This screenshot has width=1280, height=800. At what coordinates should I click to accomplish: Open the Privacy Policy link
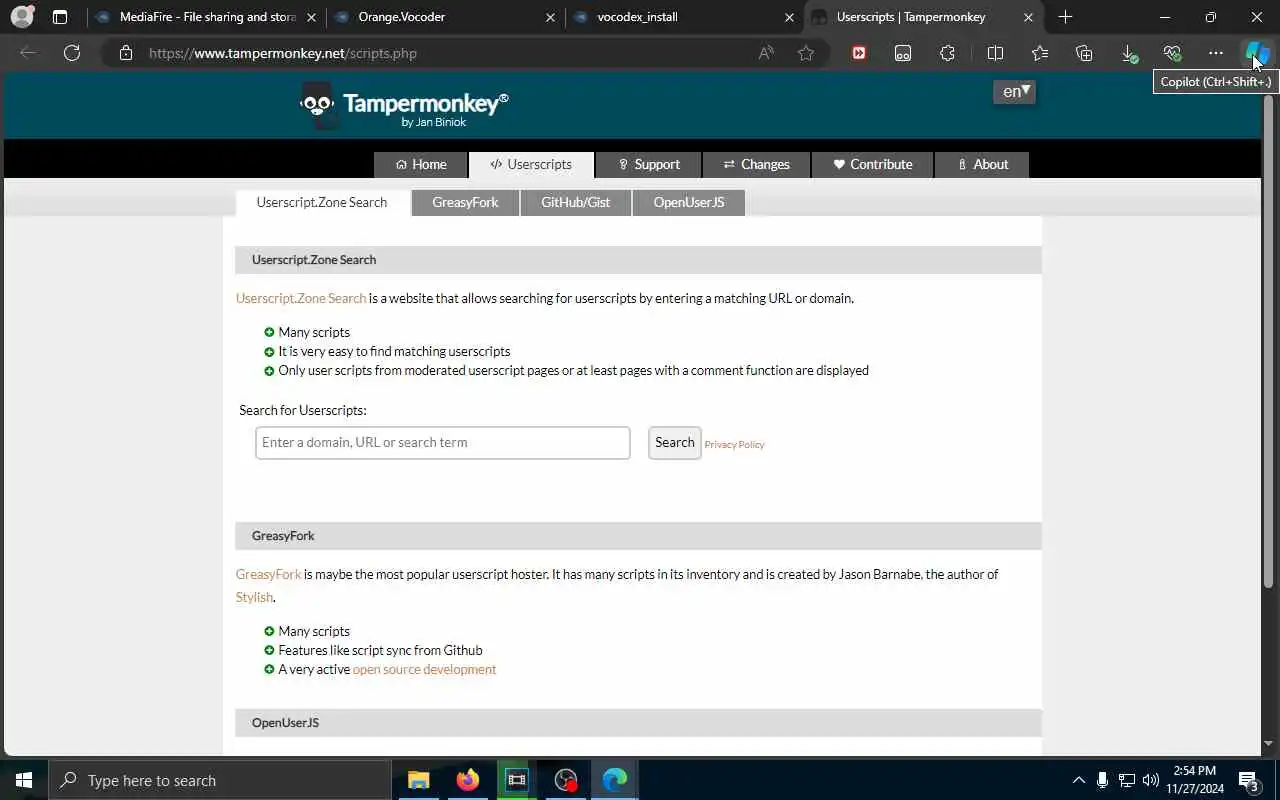pyautogui.click(x=734, y=445)
